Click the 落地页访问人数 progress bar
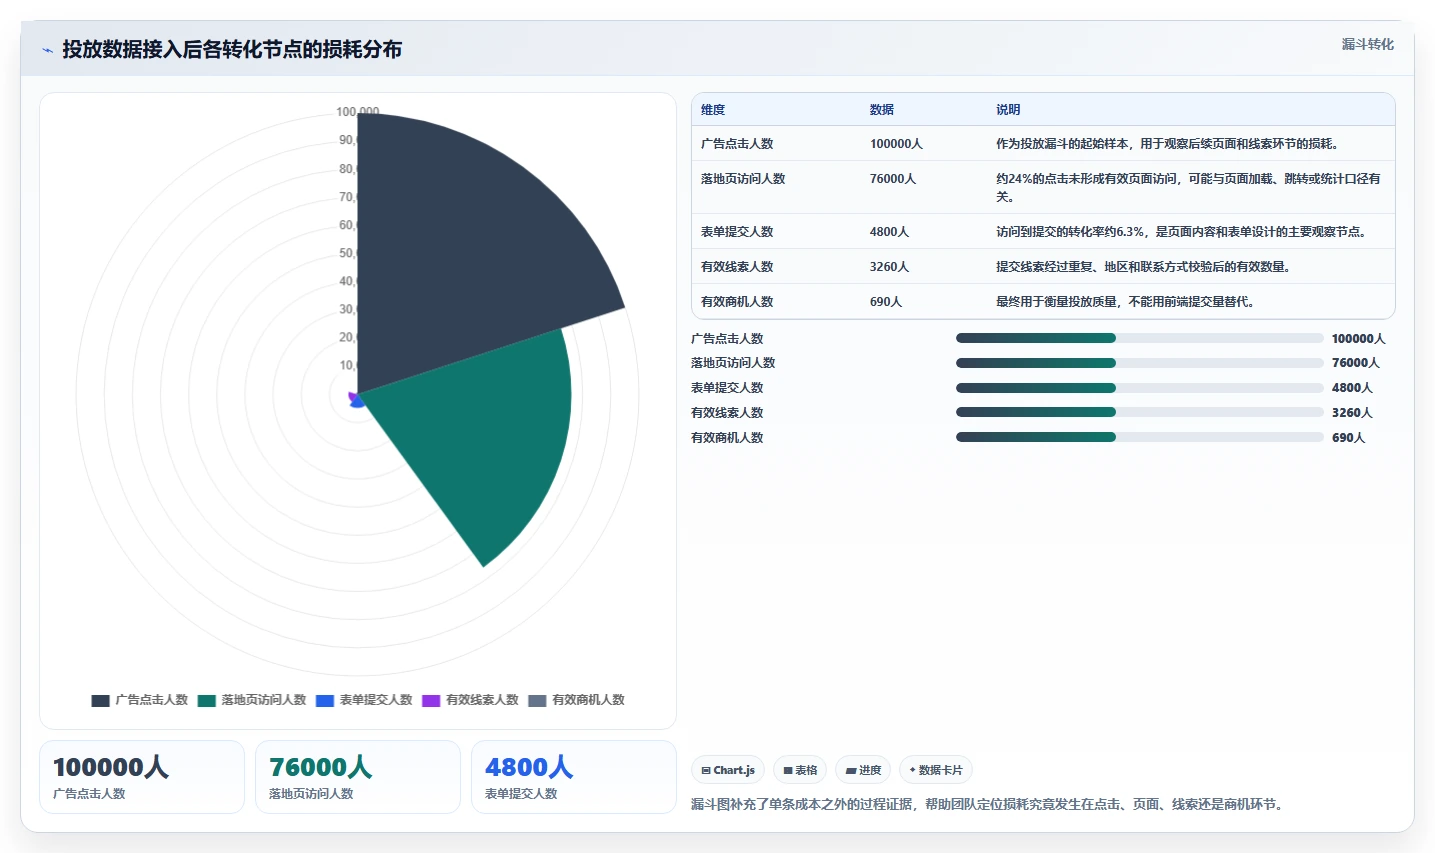Image resolution: width=1435 pixels, height=853 pixels. tap(1139, 363)
